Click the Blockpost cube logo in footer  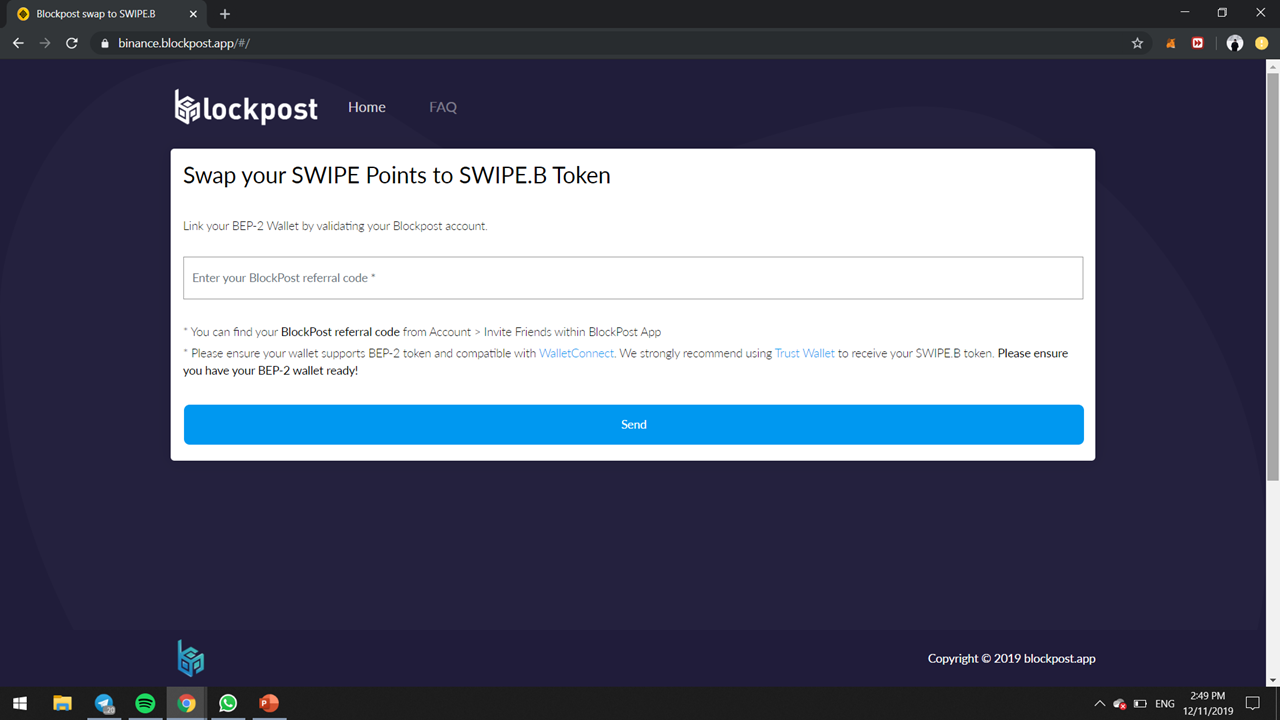coord(191,658)
